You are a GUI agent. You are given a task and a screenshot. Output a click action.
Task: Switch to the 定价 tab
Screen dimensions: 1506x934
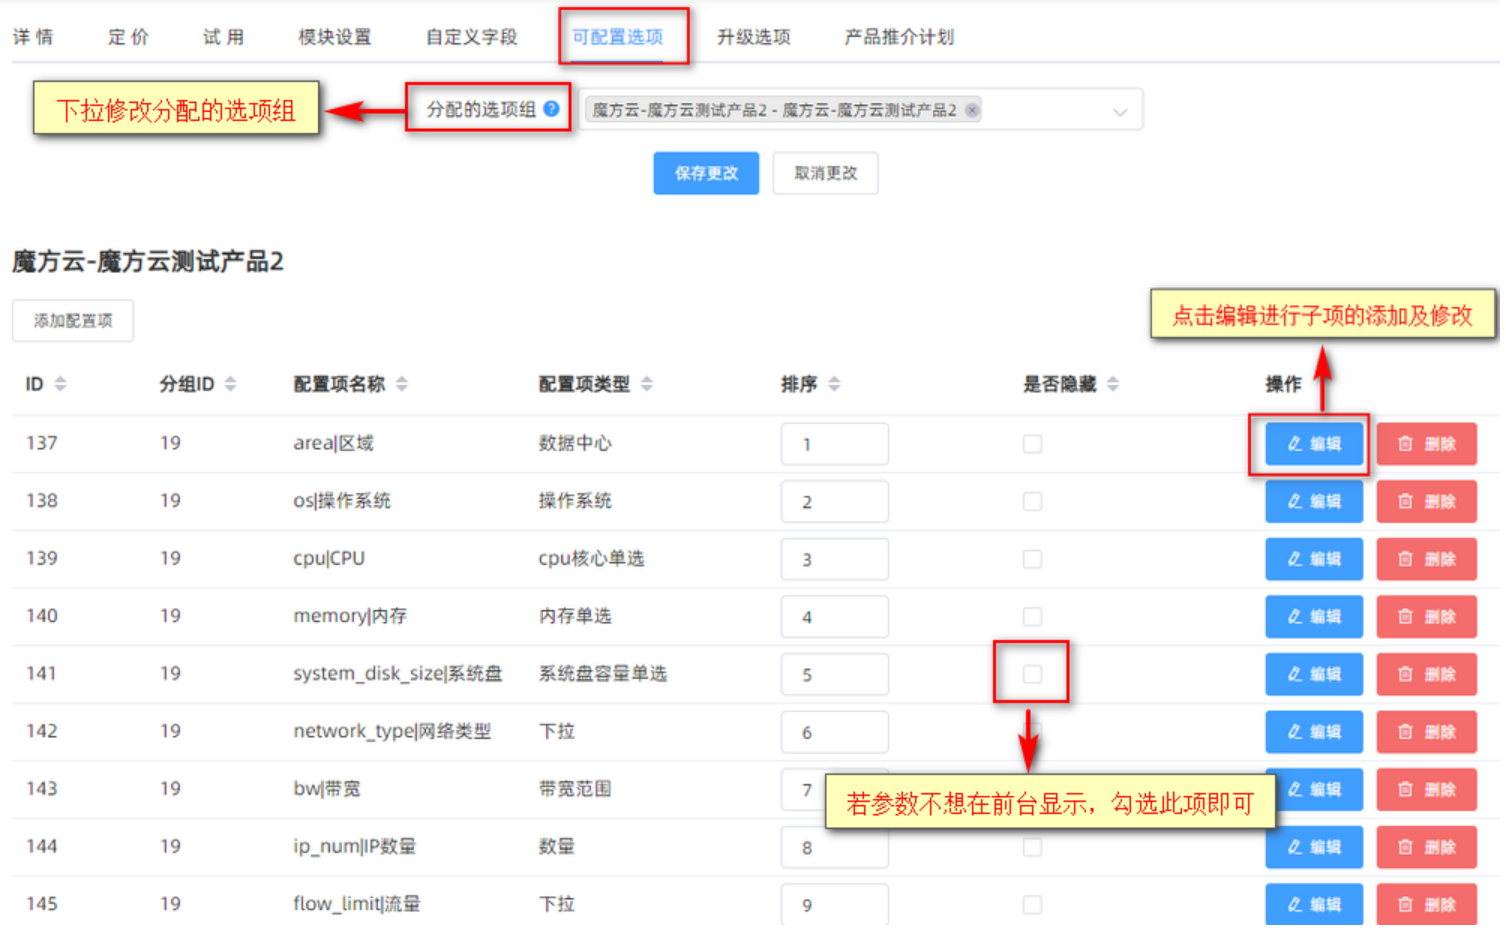[128, 37]
